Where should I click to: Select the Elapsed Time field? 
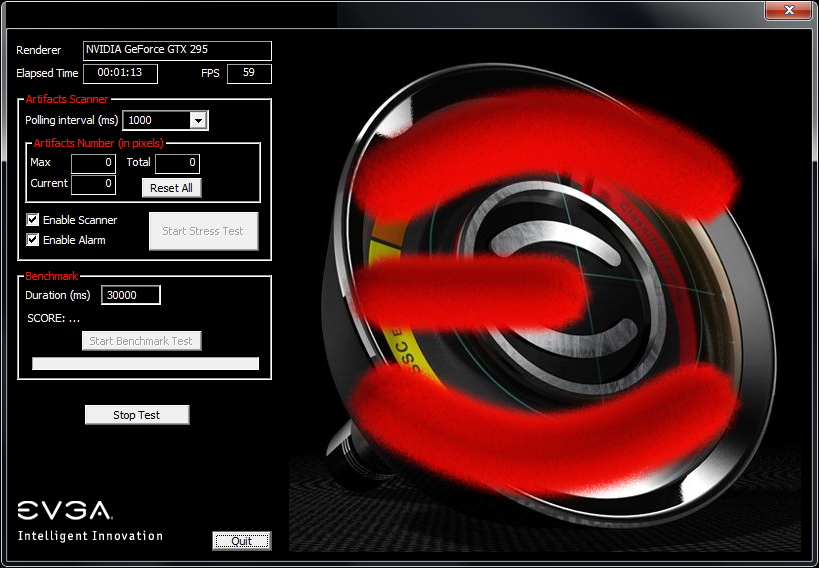pos(120,74)
